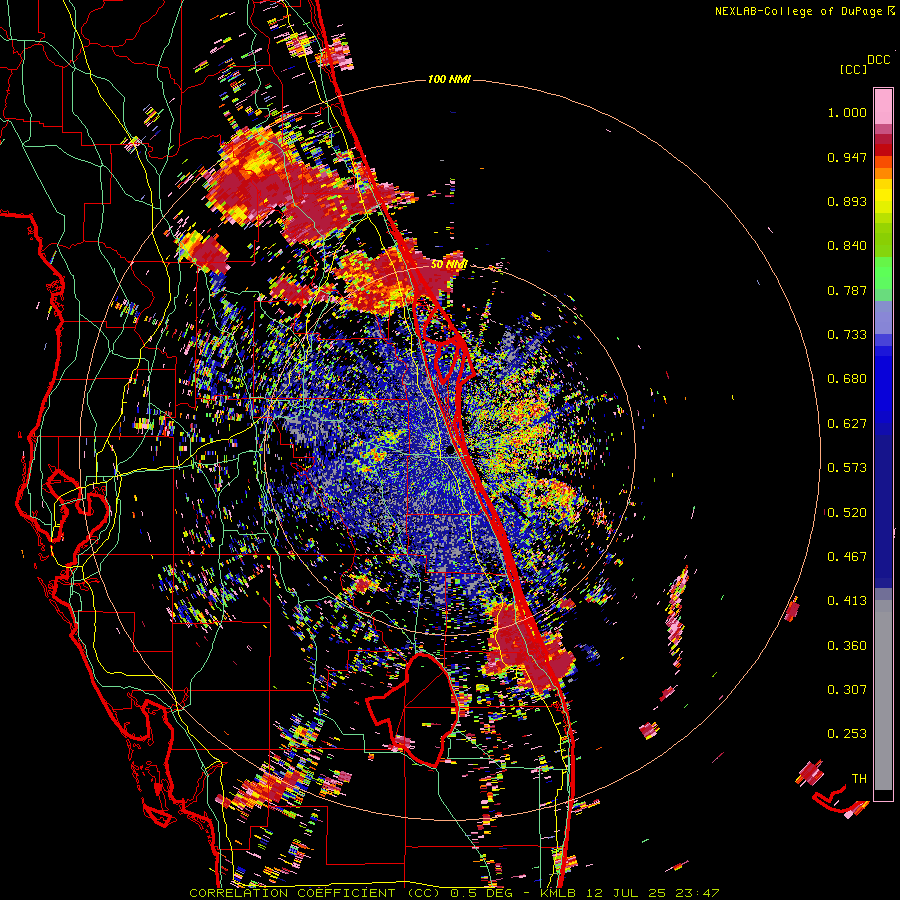
Task: Click the 1.000 legend value
Action: coord(847,112)
